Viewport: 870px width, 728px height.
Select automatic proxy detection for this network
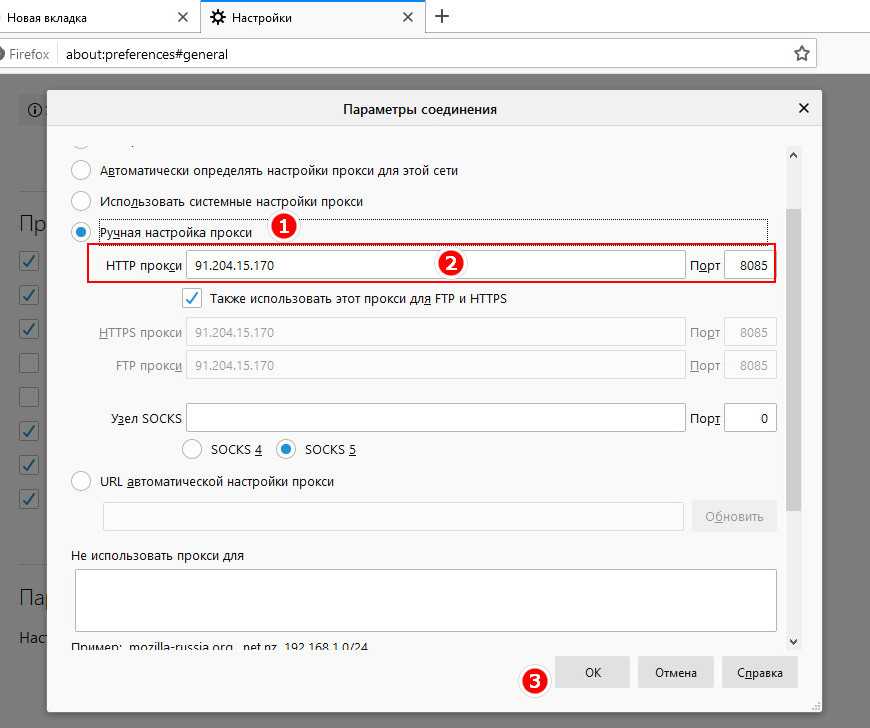82,170
